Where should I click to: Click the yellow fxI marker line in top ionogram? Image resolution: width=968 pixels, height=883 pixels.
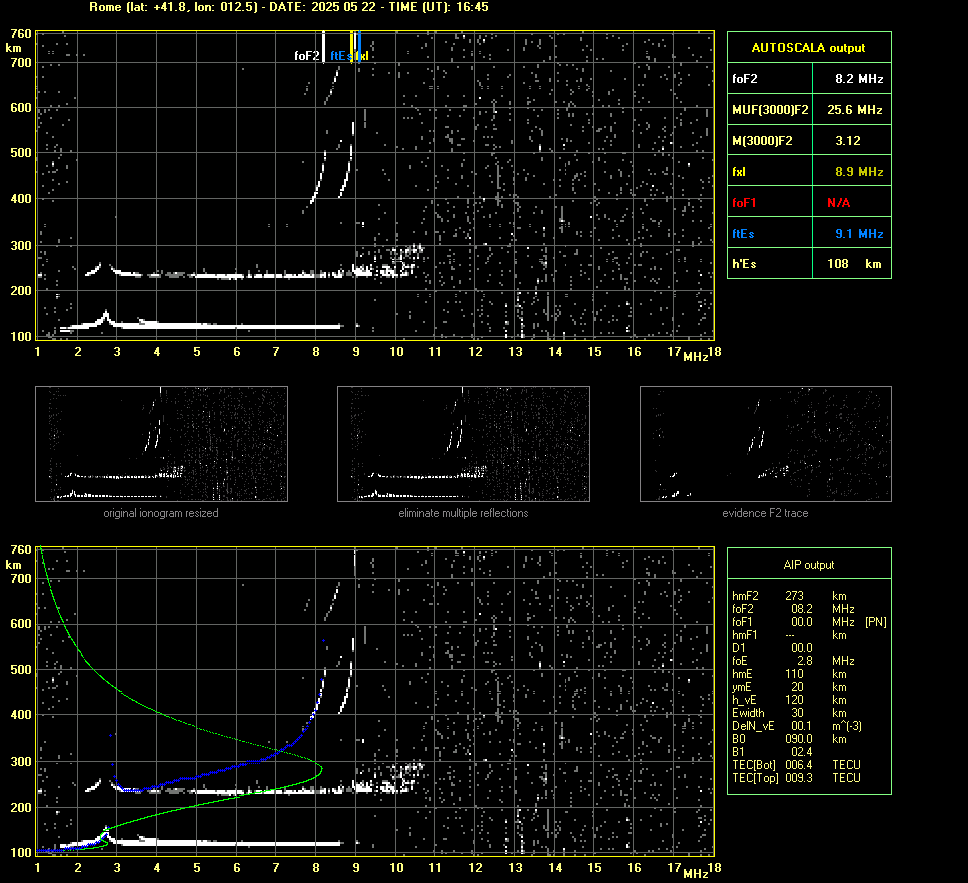click(x=352, y=46)
